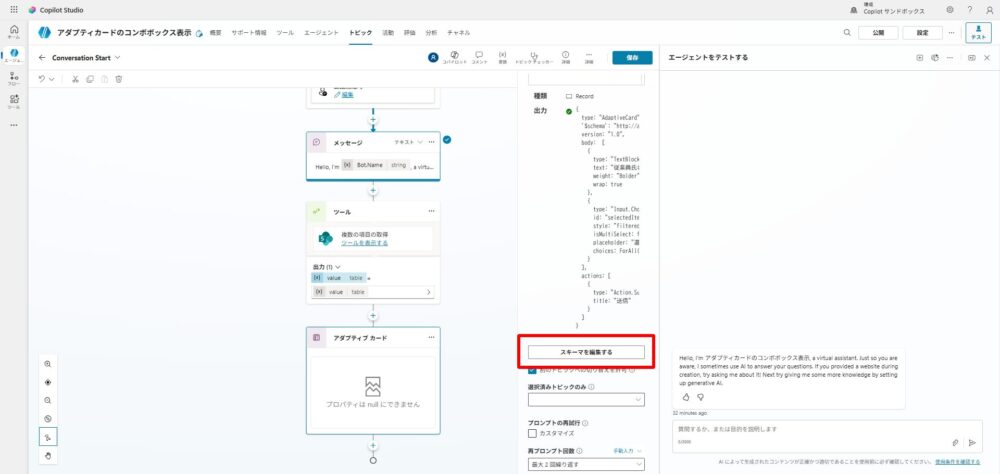This screenshot has width=1000, height=474.
Task: Toggle the Customize checkbox under prompt retry
Action: click(x=533, y=433)
